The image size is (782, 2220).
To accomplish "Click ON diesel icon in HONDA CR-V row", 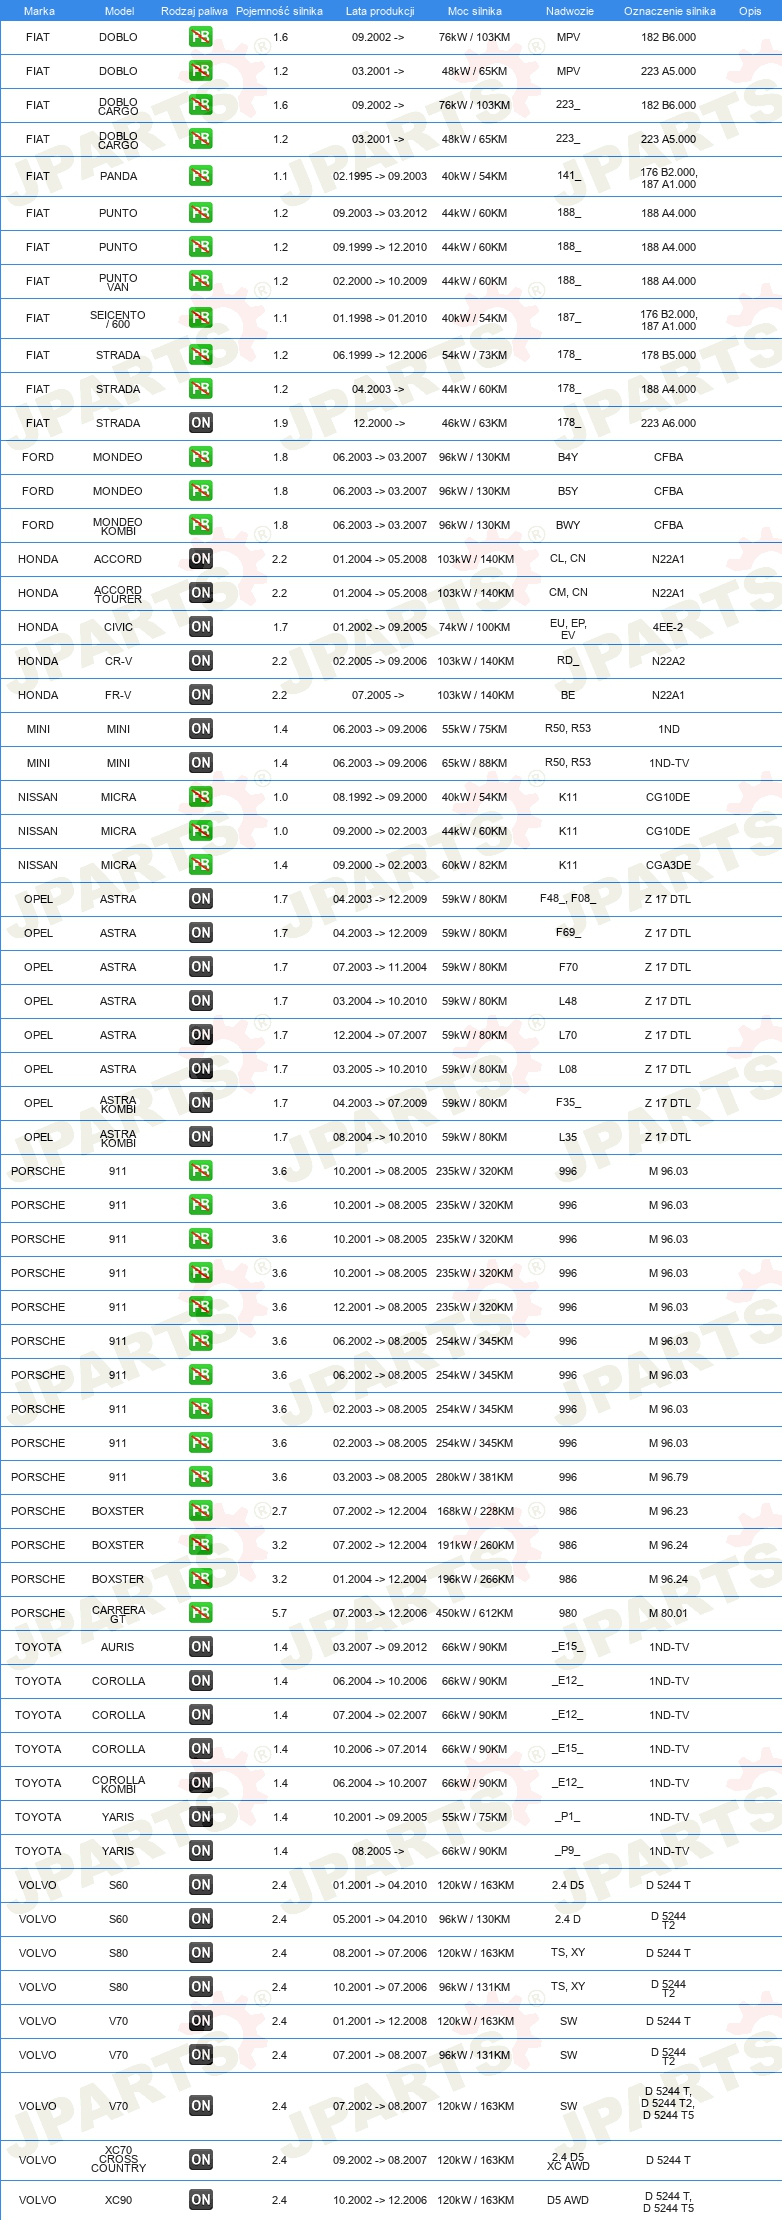I will tap(200, 661).
